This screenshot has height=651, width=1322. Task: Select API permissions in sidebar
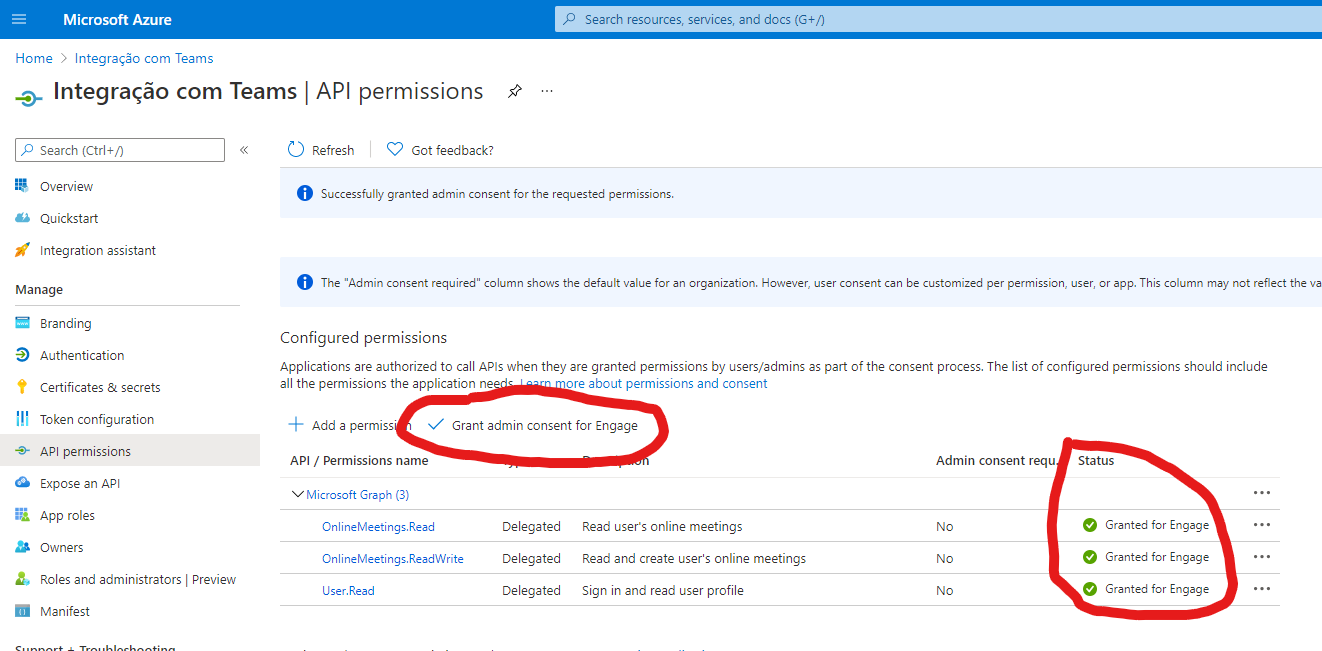(x=130, y=451)
